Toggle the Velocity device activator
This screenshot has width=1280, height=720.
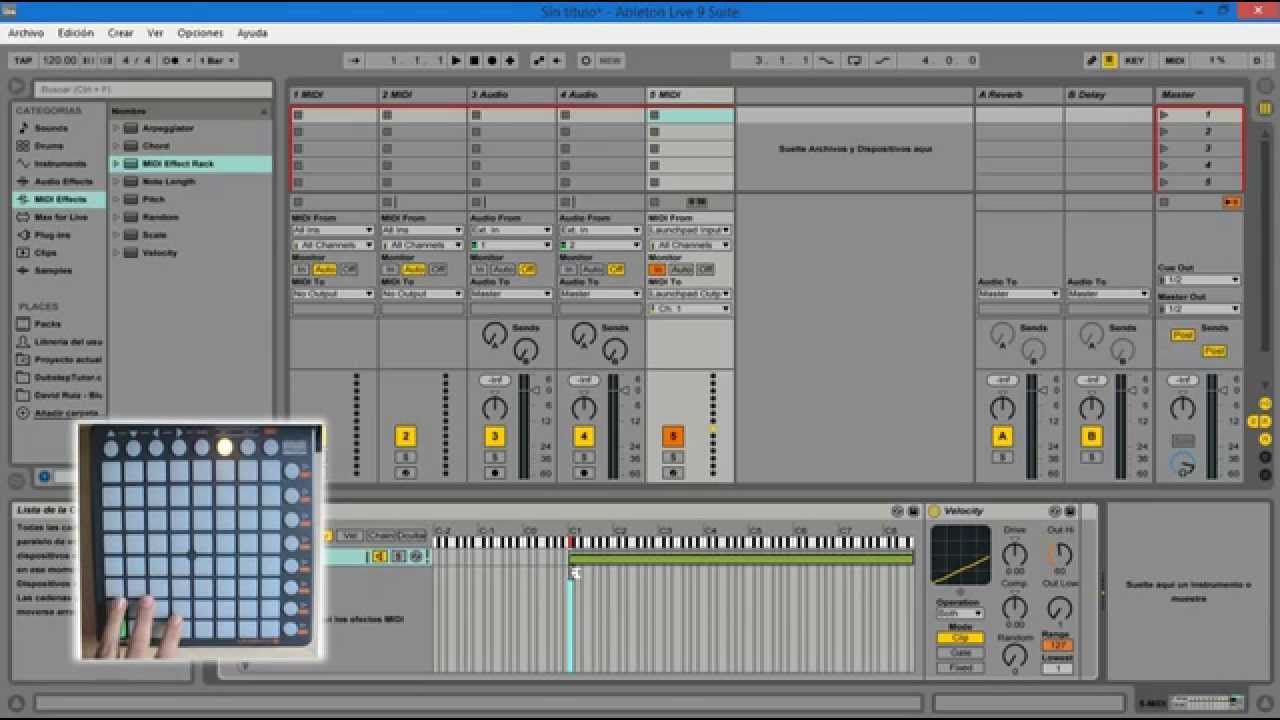935,511
